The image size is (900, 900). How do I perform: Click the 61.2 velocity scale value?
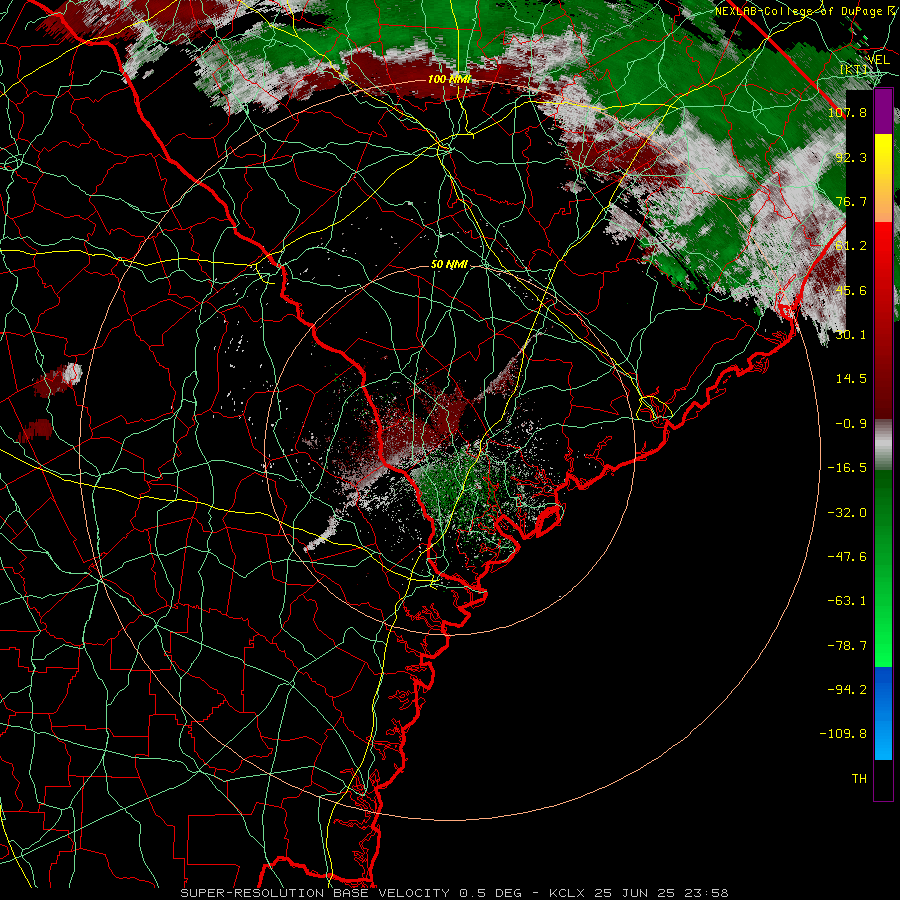tap(851, 246)
